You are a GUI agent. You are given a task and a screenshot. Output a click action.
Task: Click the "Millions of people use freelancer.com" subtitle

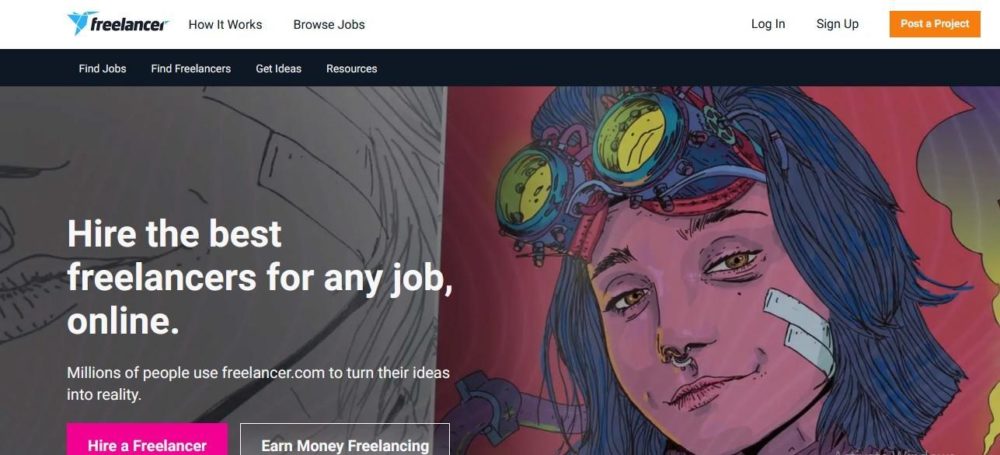point(258,384)
